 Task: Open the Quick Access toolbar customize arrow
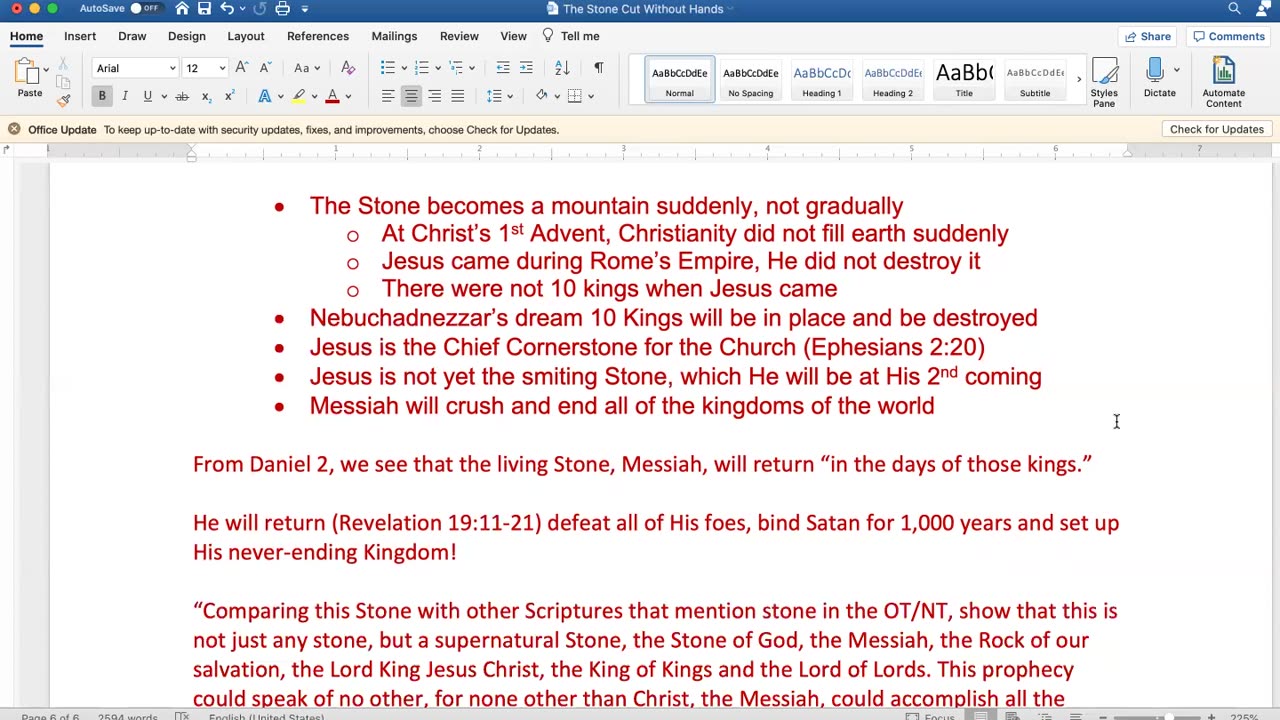pos(305,9)
